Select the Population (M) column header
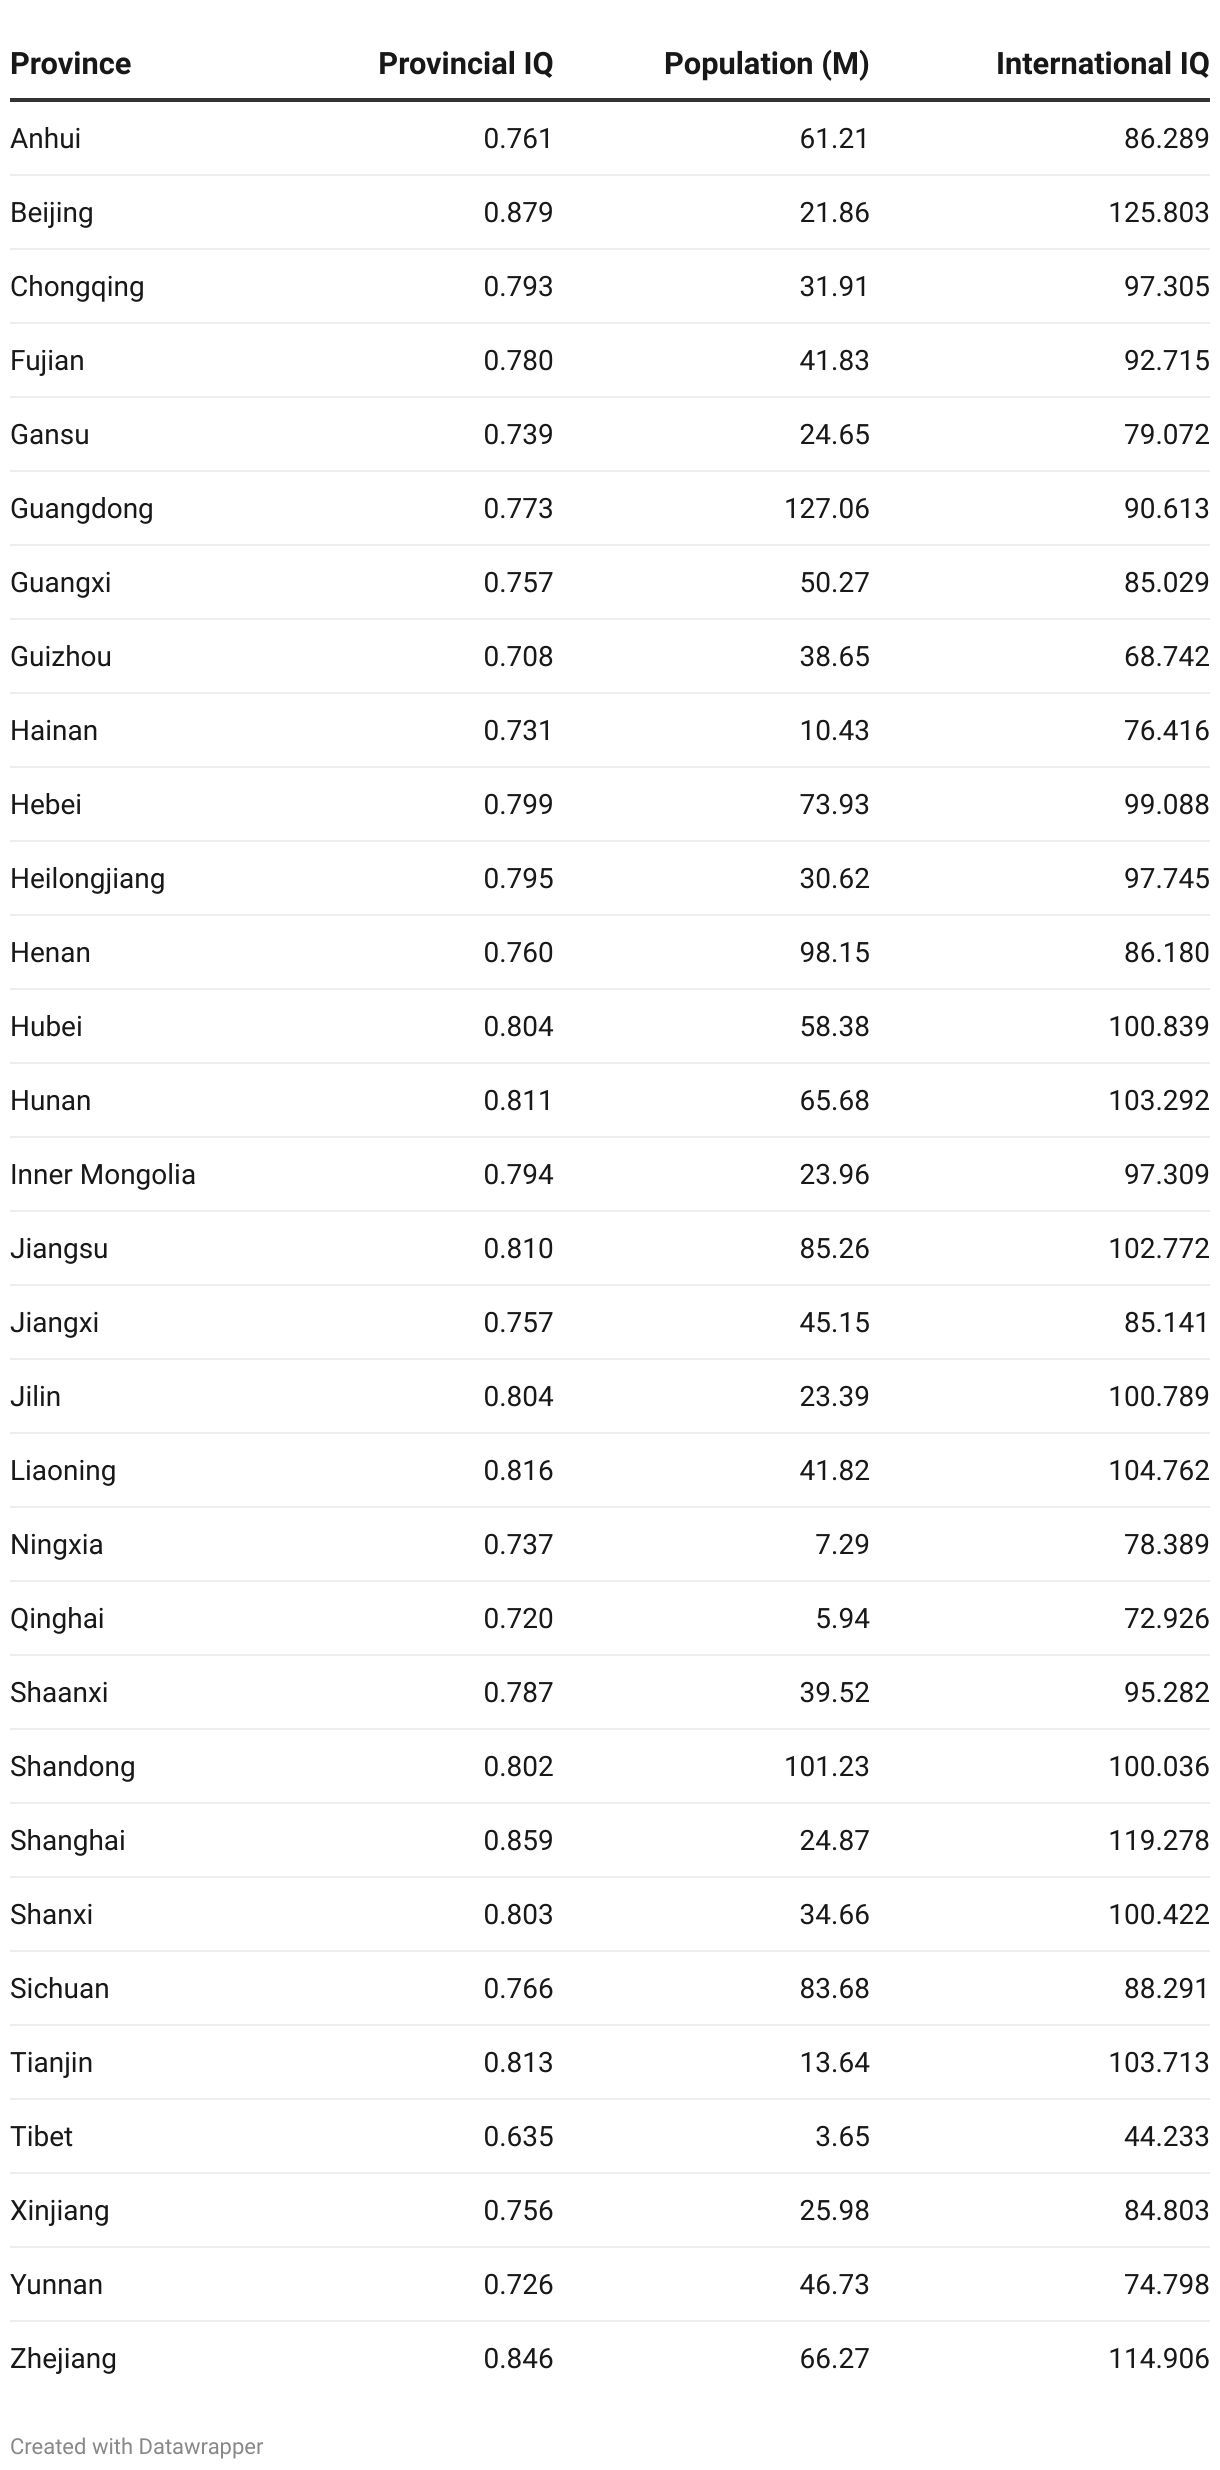The width and height of the screenshot is (1220, 2470). click(766, 64)
